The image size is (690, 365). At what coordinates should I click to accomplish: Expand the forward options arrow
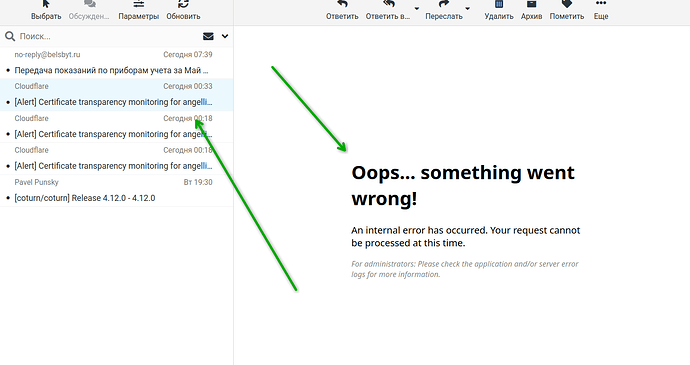point(468,9)
